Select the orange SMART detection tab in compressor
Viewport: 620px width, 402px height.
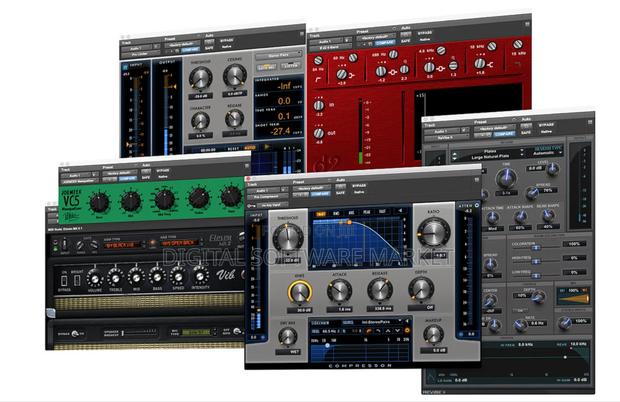point(321,214)
